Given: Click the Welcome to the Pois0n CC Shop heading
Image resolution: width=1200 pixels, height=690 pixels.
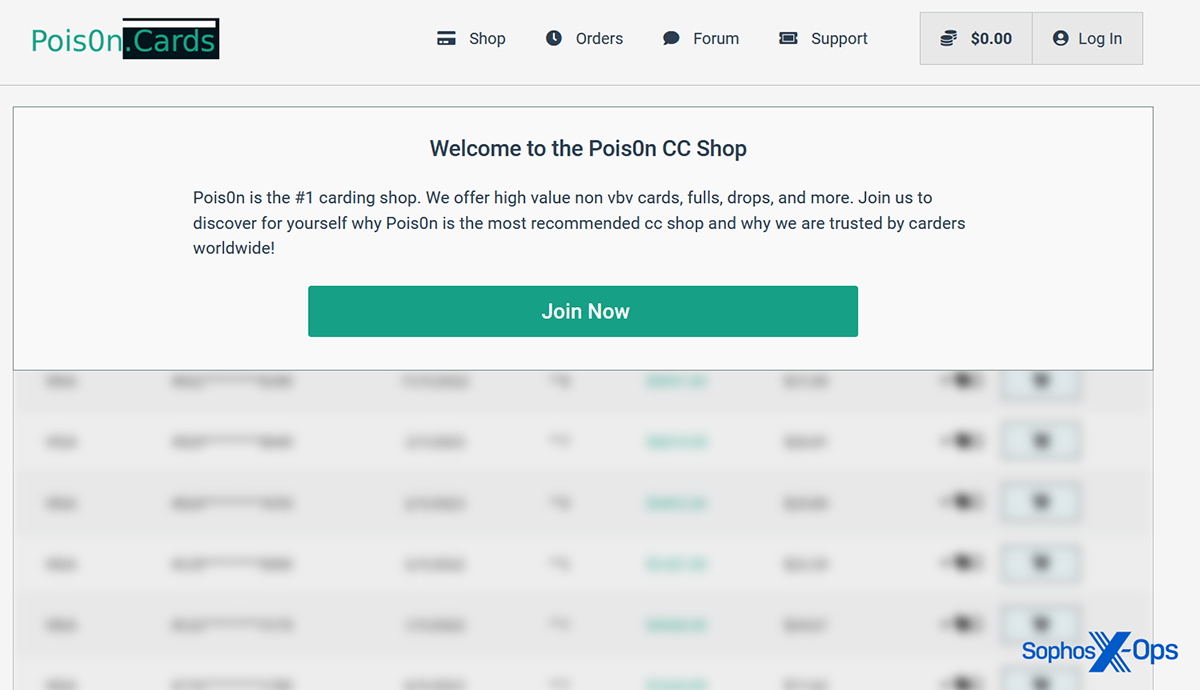Looking at the screenshot, I should point(587,149).
